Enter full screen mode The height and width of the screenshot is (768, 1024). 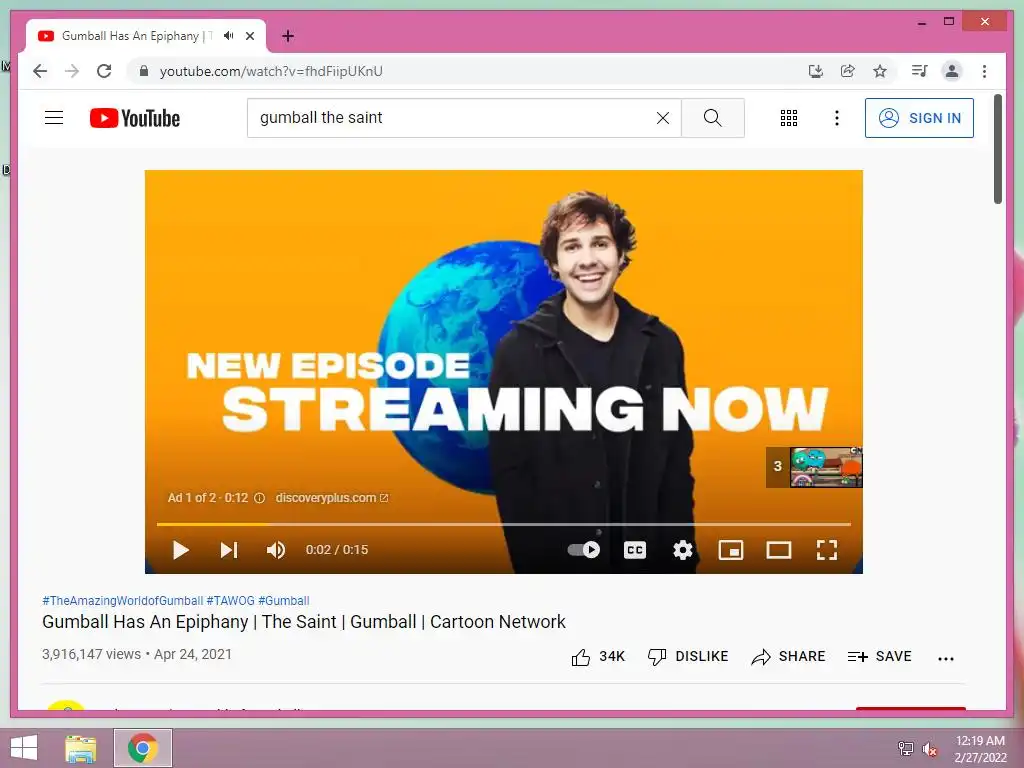click(827, 550)
